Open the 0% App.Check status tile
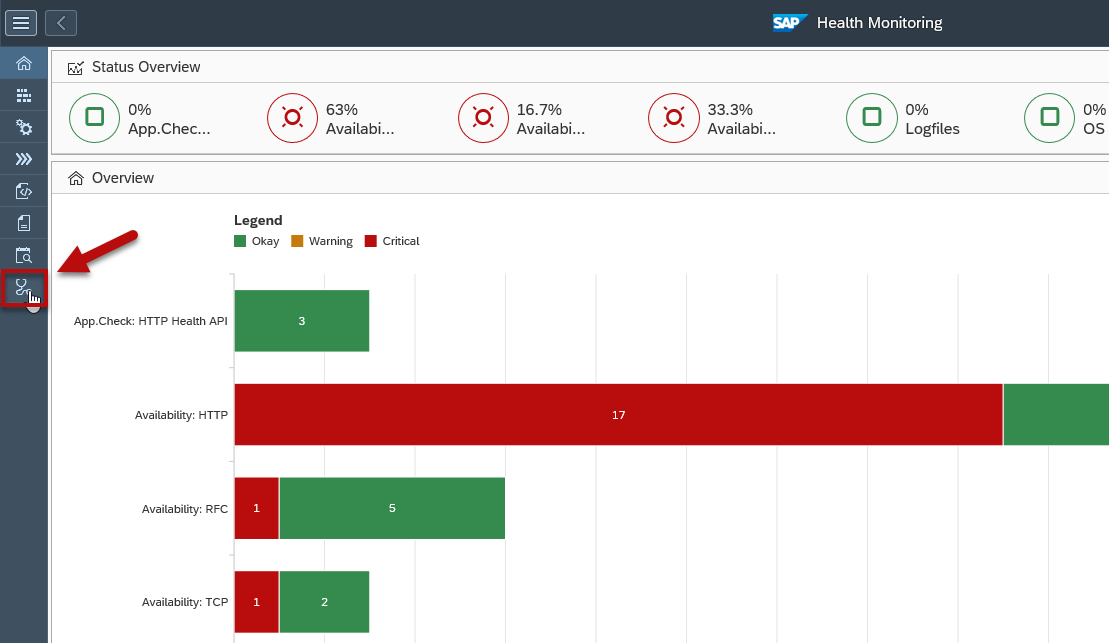1109x643 pixels. (140, 118)
